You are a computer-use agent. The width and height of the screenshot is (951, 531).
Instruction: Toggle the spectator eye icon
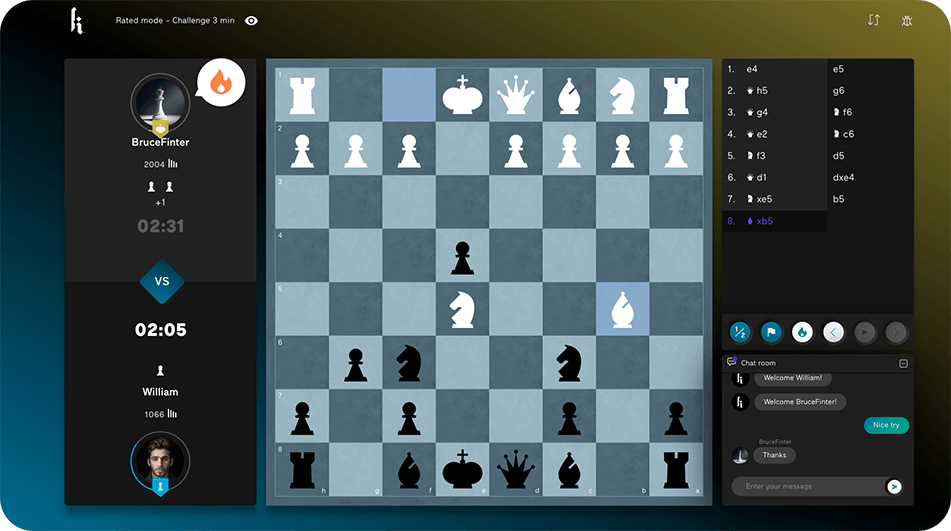pos(251,20)
